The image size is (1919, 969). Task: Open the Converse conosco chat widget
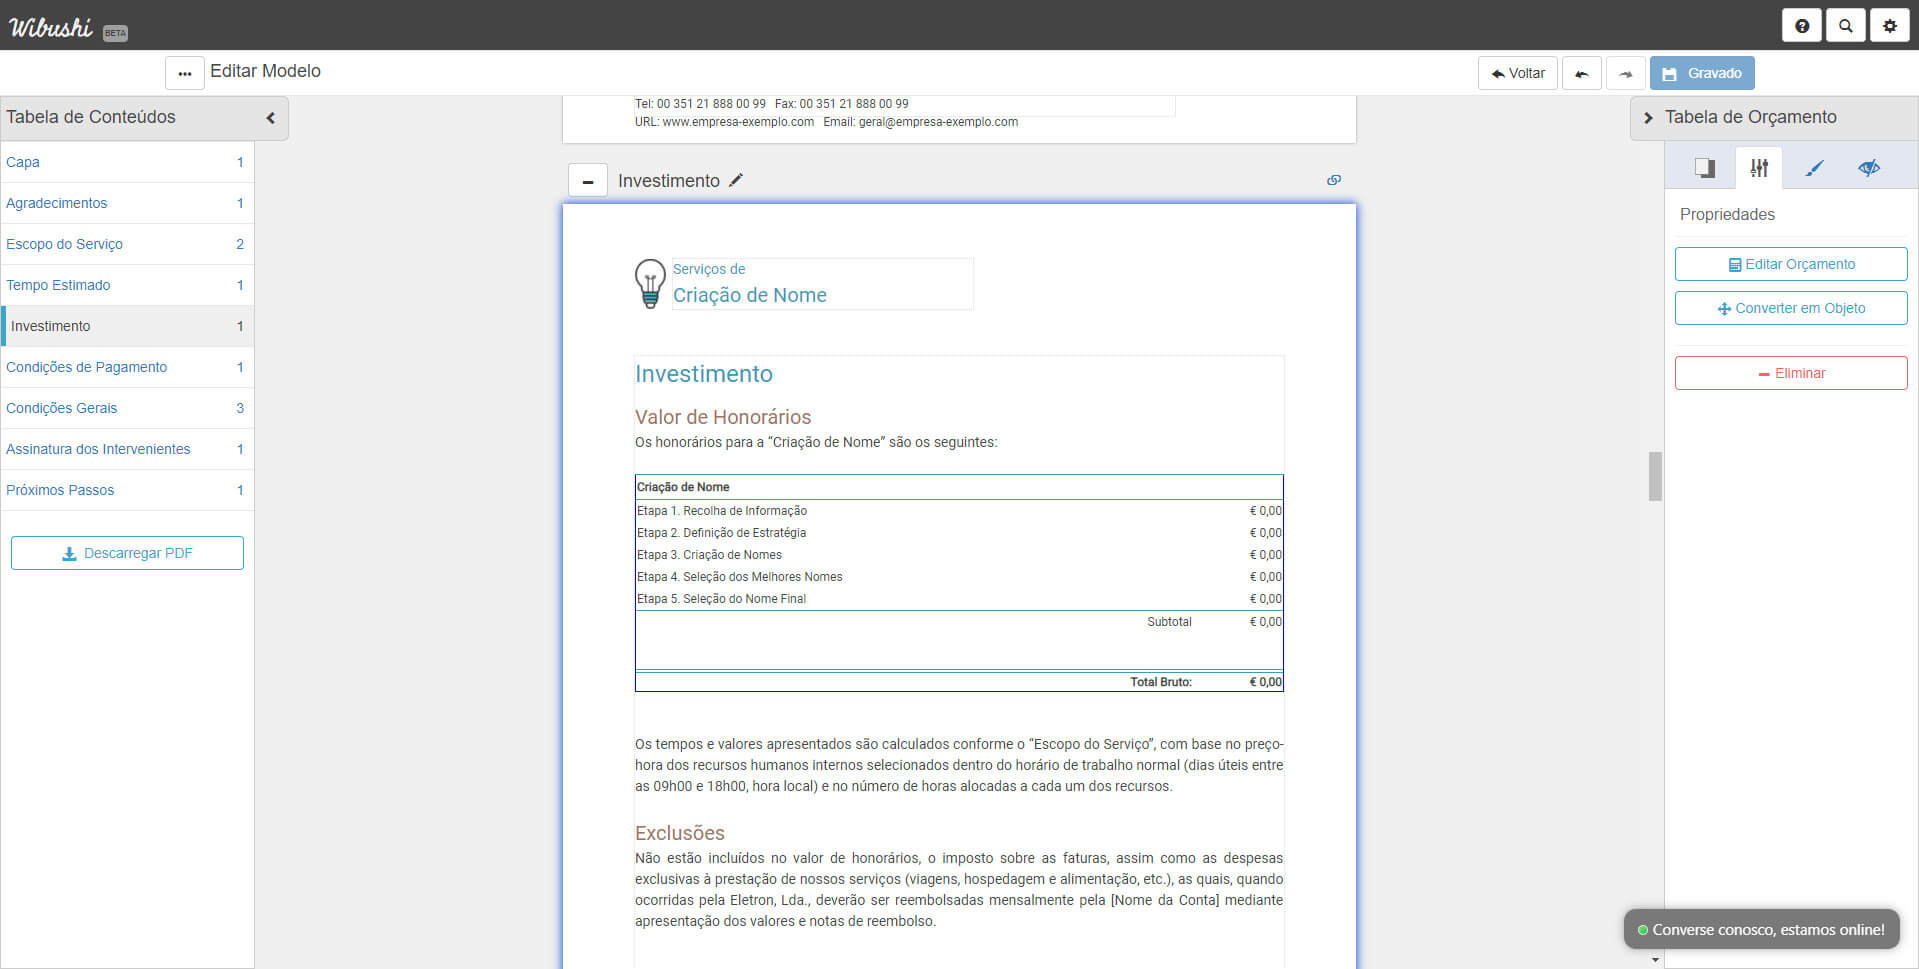[1761, 930]
